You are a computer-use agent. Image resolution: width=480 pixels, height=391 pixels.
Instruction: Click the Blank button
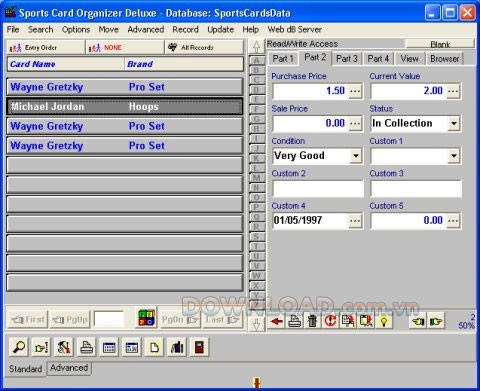(440, 44)
